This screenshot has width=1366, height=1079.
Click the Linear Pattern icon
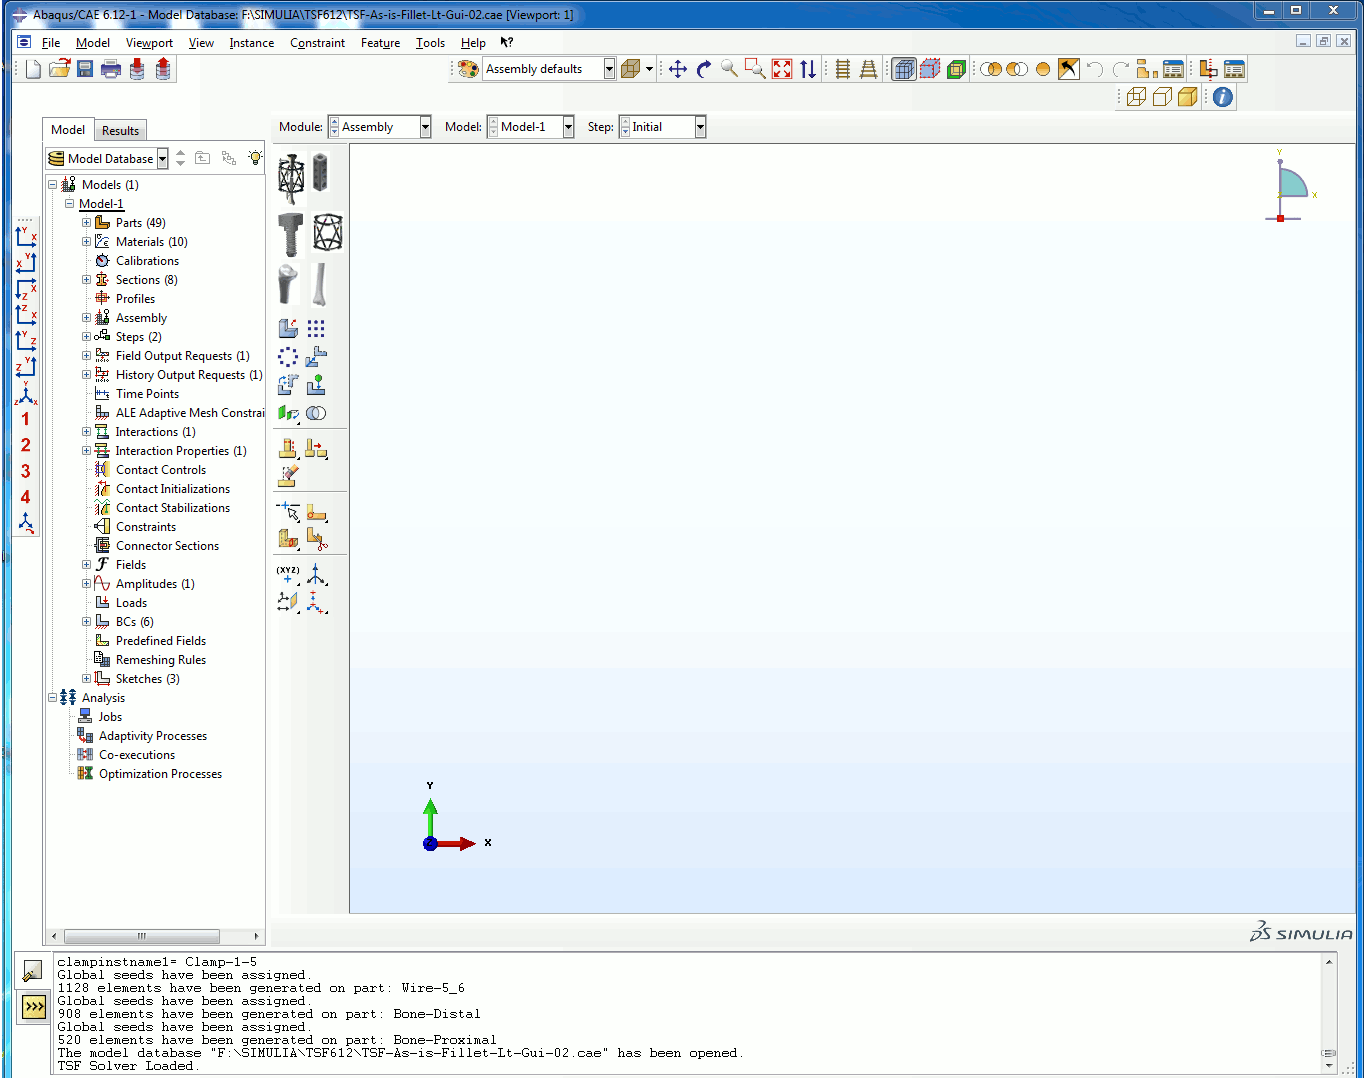pyautogui.click(x=317, y=329)
